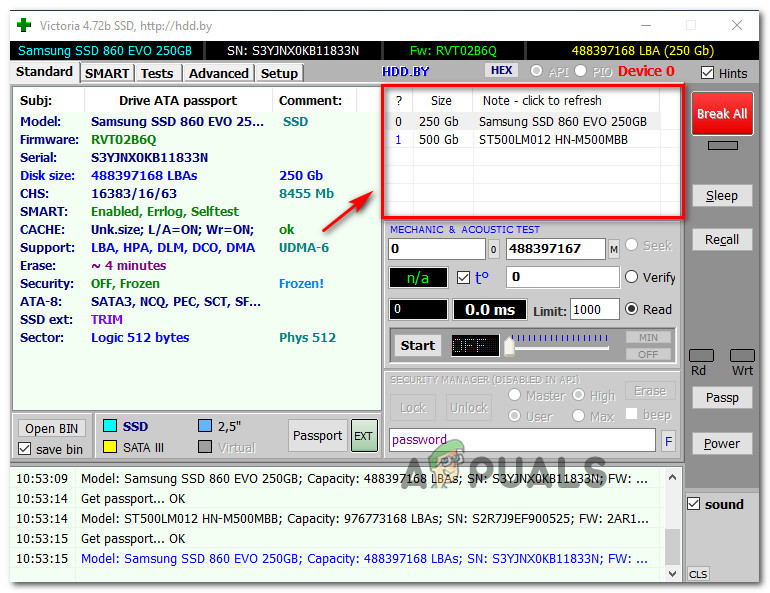
Task: Click the yellow SATA III color indicator
Action: [x=110, y=447]
